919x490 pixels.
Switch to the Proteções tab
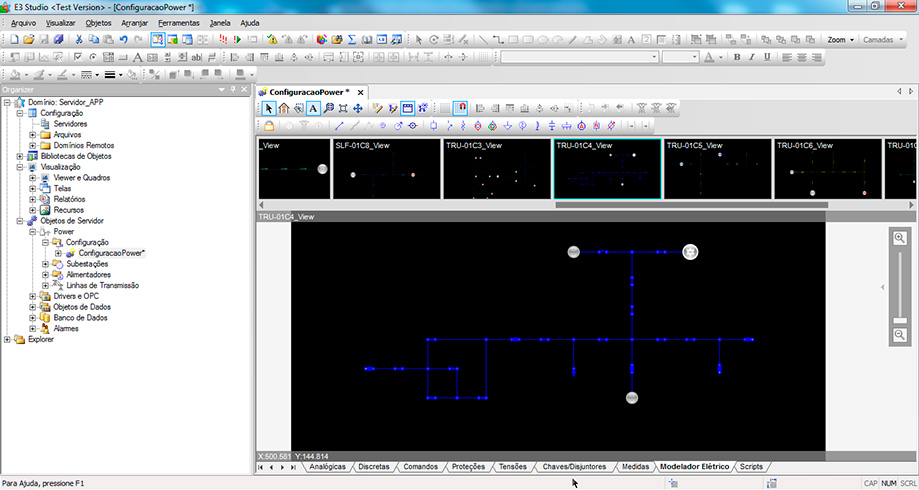tap(468, 467)
